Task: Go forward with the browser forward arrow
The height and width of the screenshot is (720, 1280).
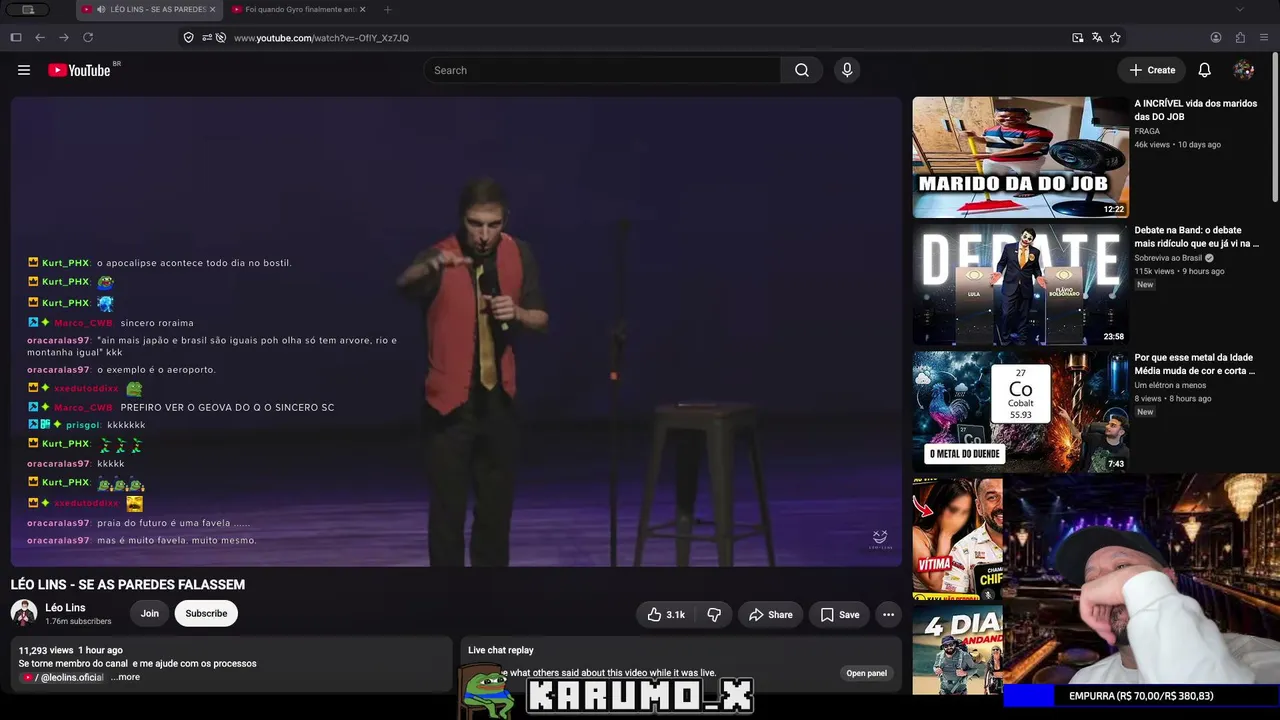Action: [x=64, y=38]
